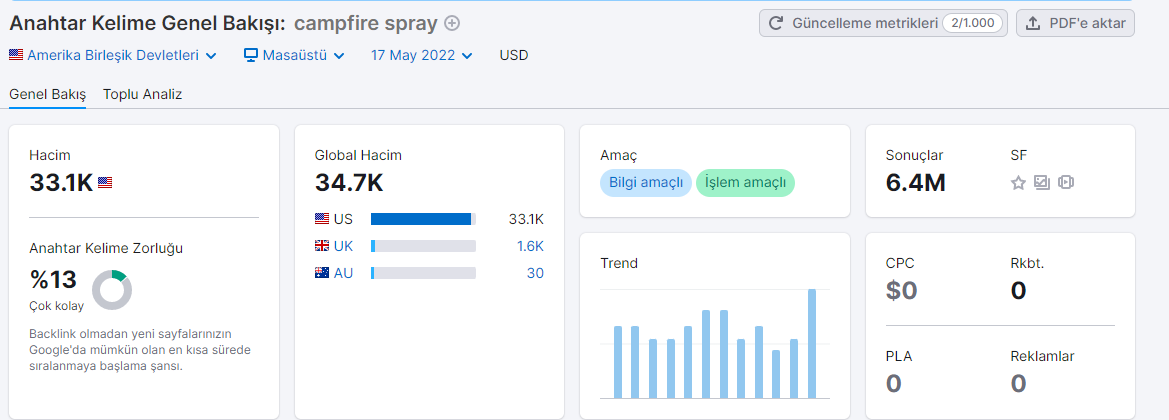Click the Bilgi amaçlı intent badge
Viewport: 1169px width, 420px height.
[646, 183]
